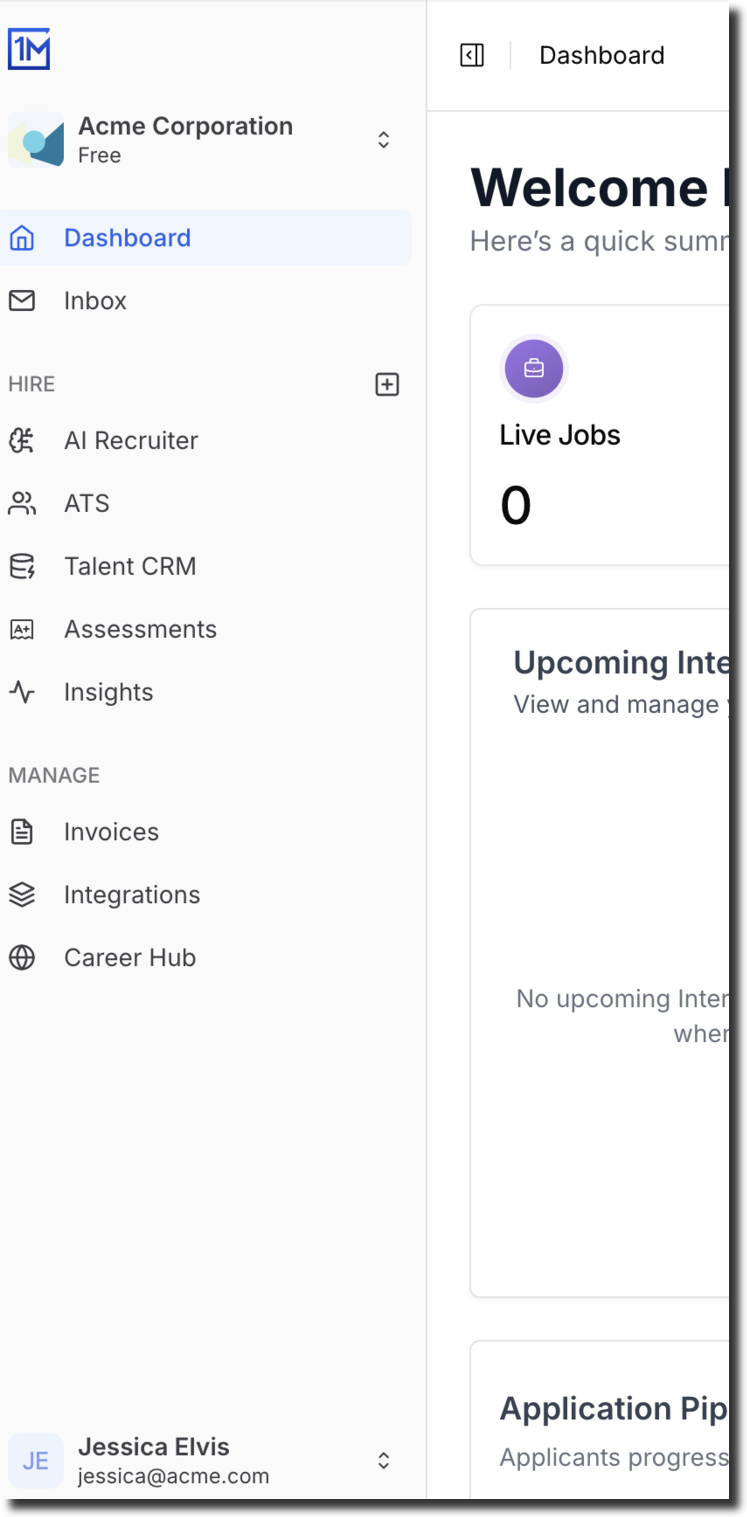Viewport: 747px width, 1517px height.
Task: Open the Invoices page
Action: [206, 832]
